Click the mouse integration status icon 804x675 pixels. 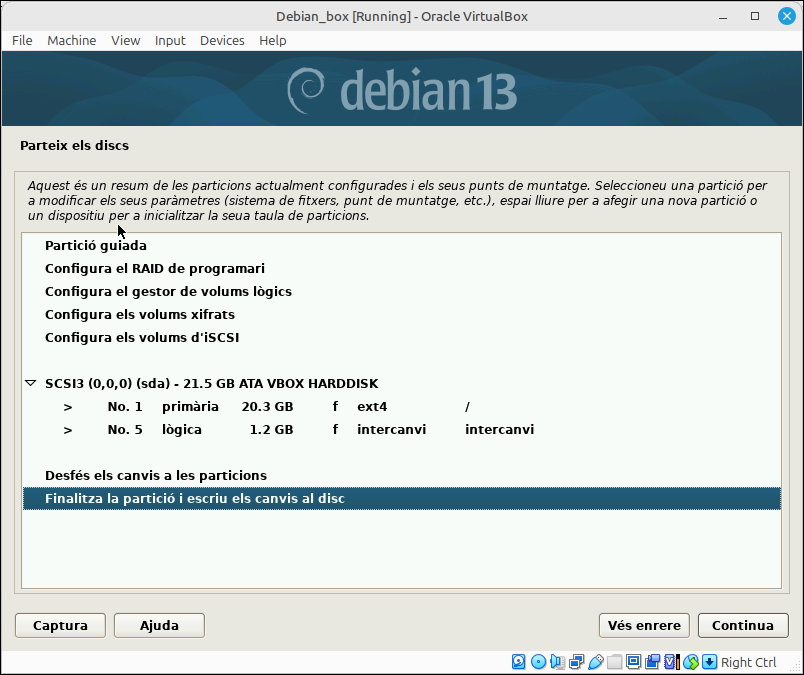[691, 662]
